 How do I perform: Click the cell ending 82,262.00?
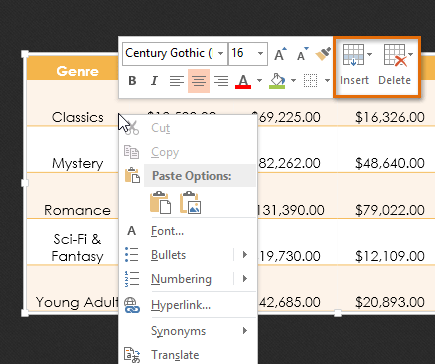click(289, 163)
